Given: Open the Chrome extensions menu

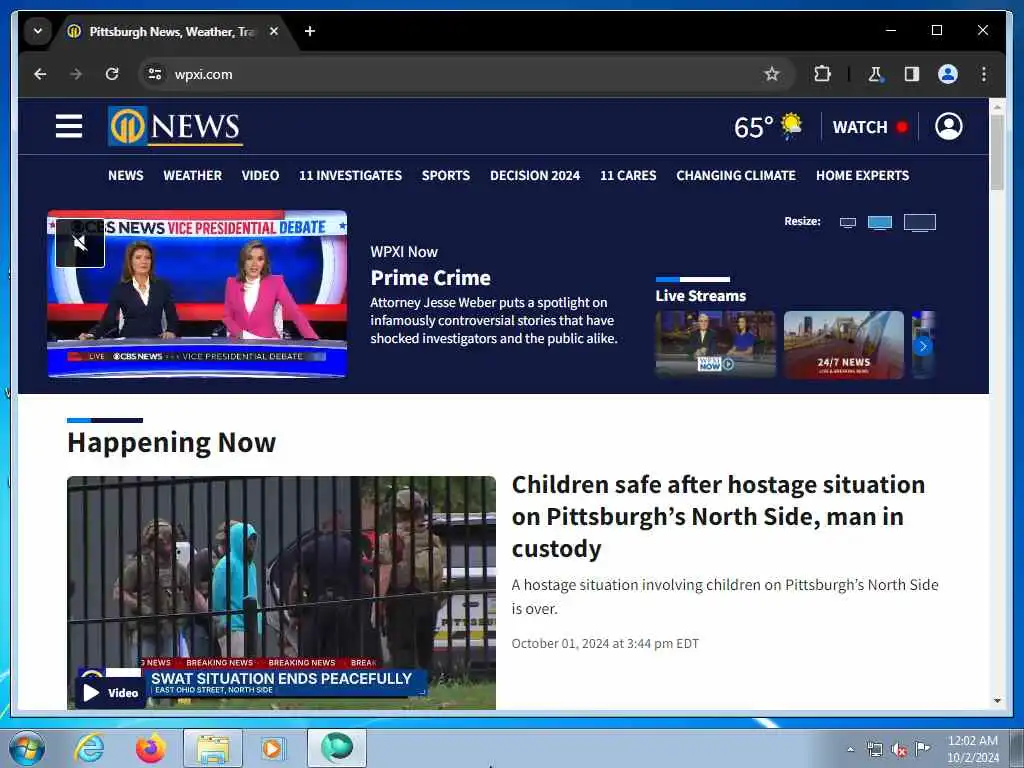Looking at the screenshot, I should [x=822, y=74].
